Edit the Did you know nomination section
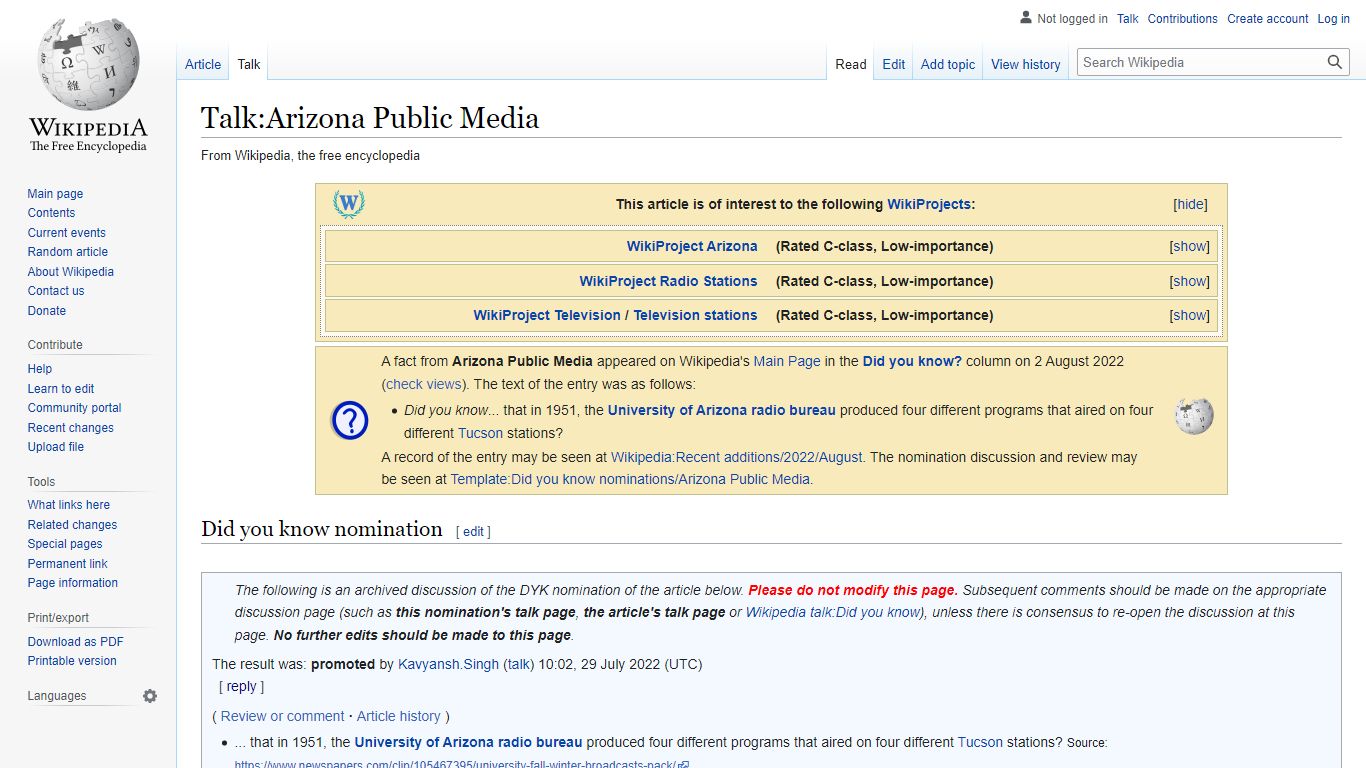The height and width of the screenshot is (768, 1366). [x=473, y=532]
